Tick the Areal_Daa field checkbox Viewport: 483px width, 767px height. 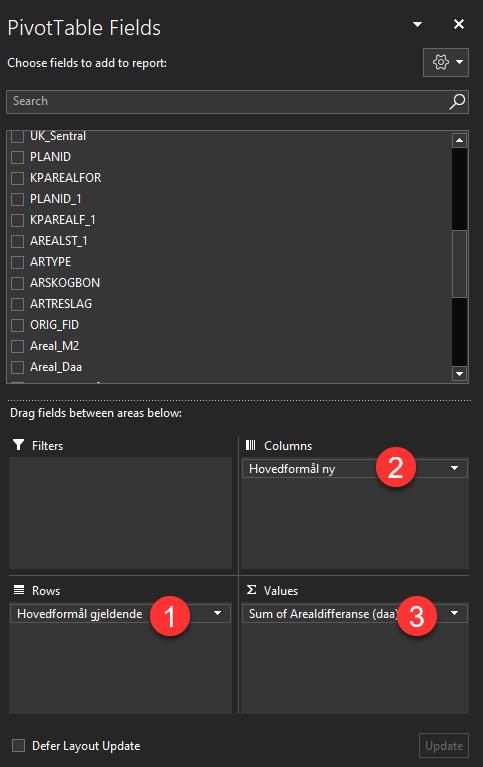pos(17,367)
